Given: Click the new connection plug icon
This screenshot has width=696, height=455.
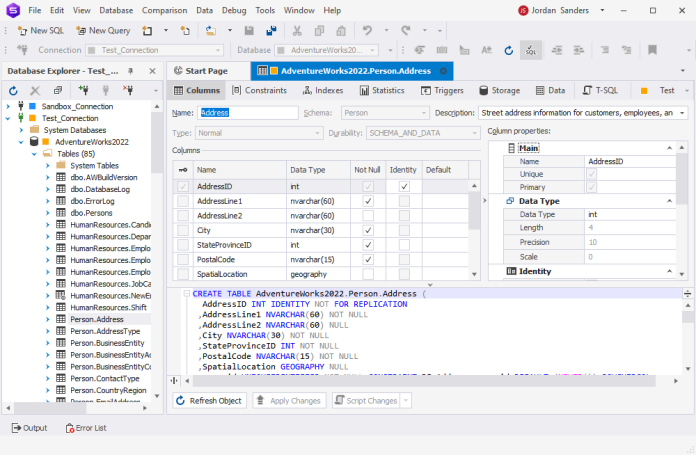Looking at the screenshot, I should (x=82, y=90).
